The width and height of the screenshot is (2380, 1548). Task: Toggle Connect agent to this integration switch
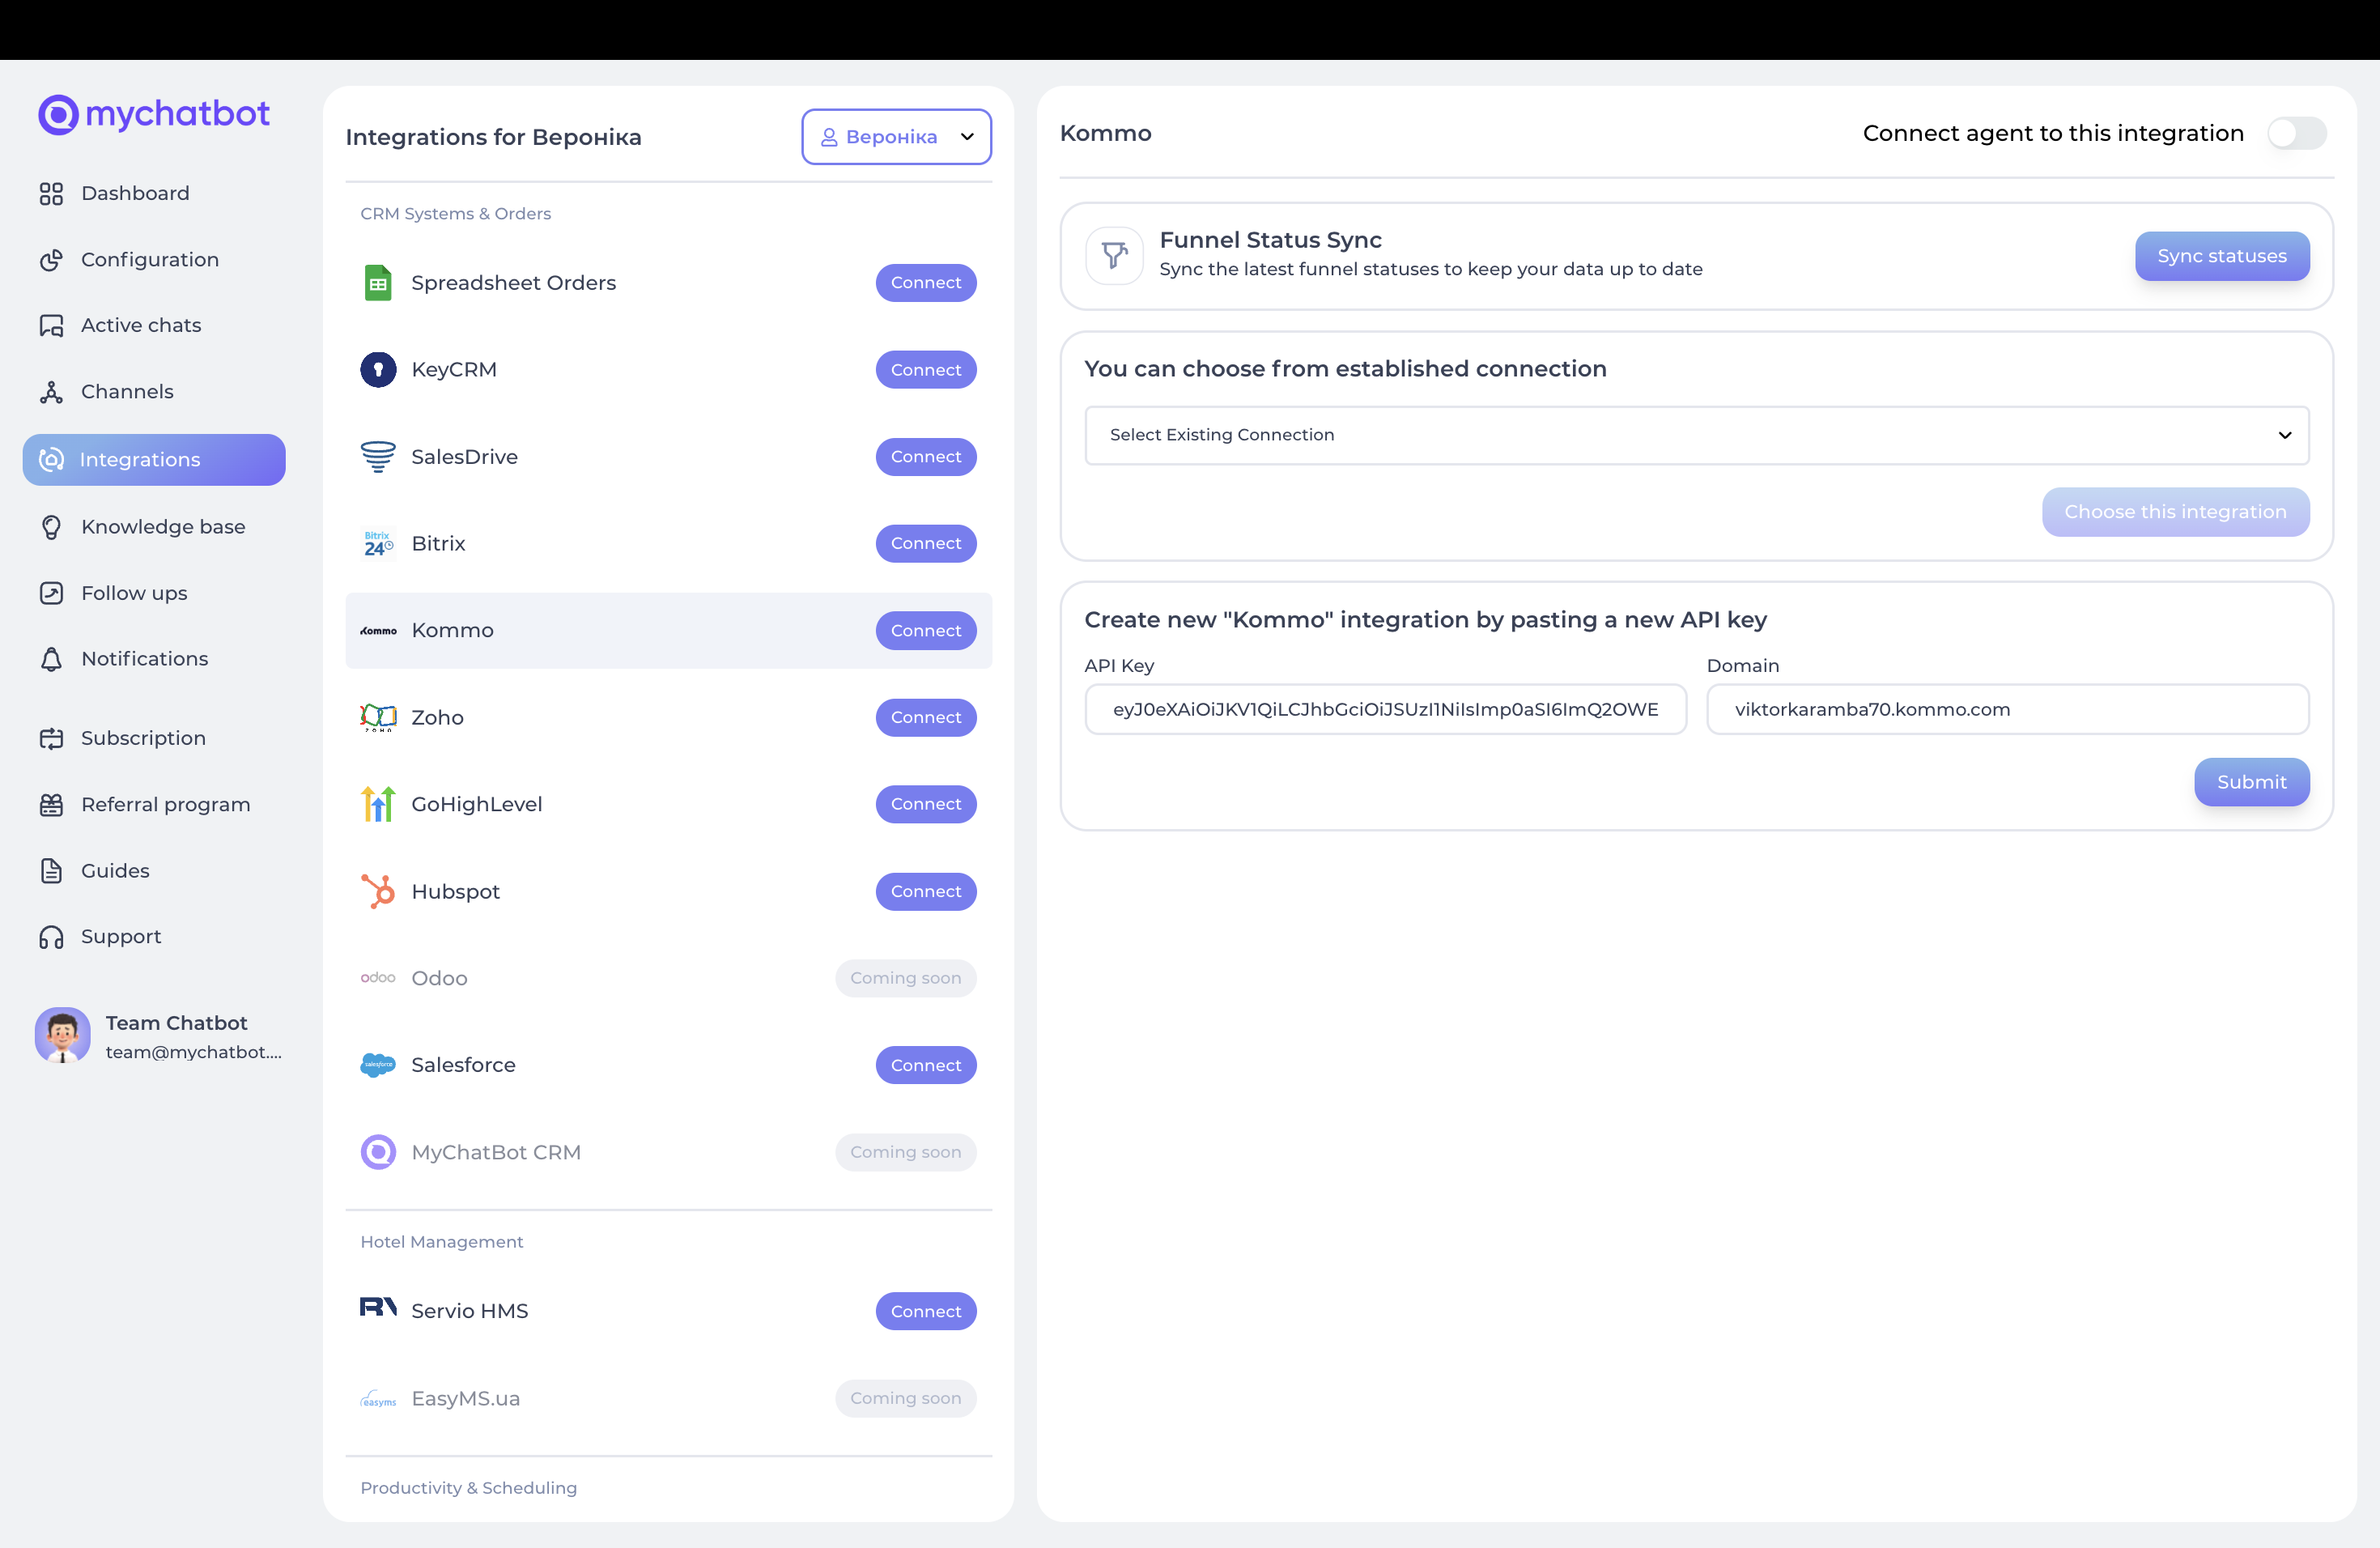click(2296, 133)
